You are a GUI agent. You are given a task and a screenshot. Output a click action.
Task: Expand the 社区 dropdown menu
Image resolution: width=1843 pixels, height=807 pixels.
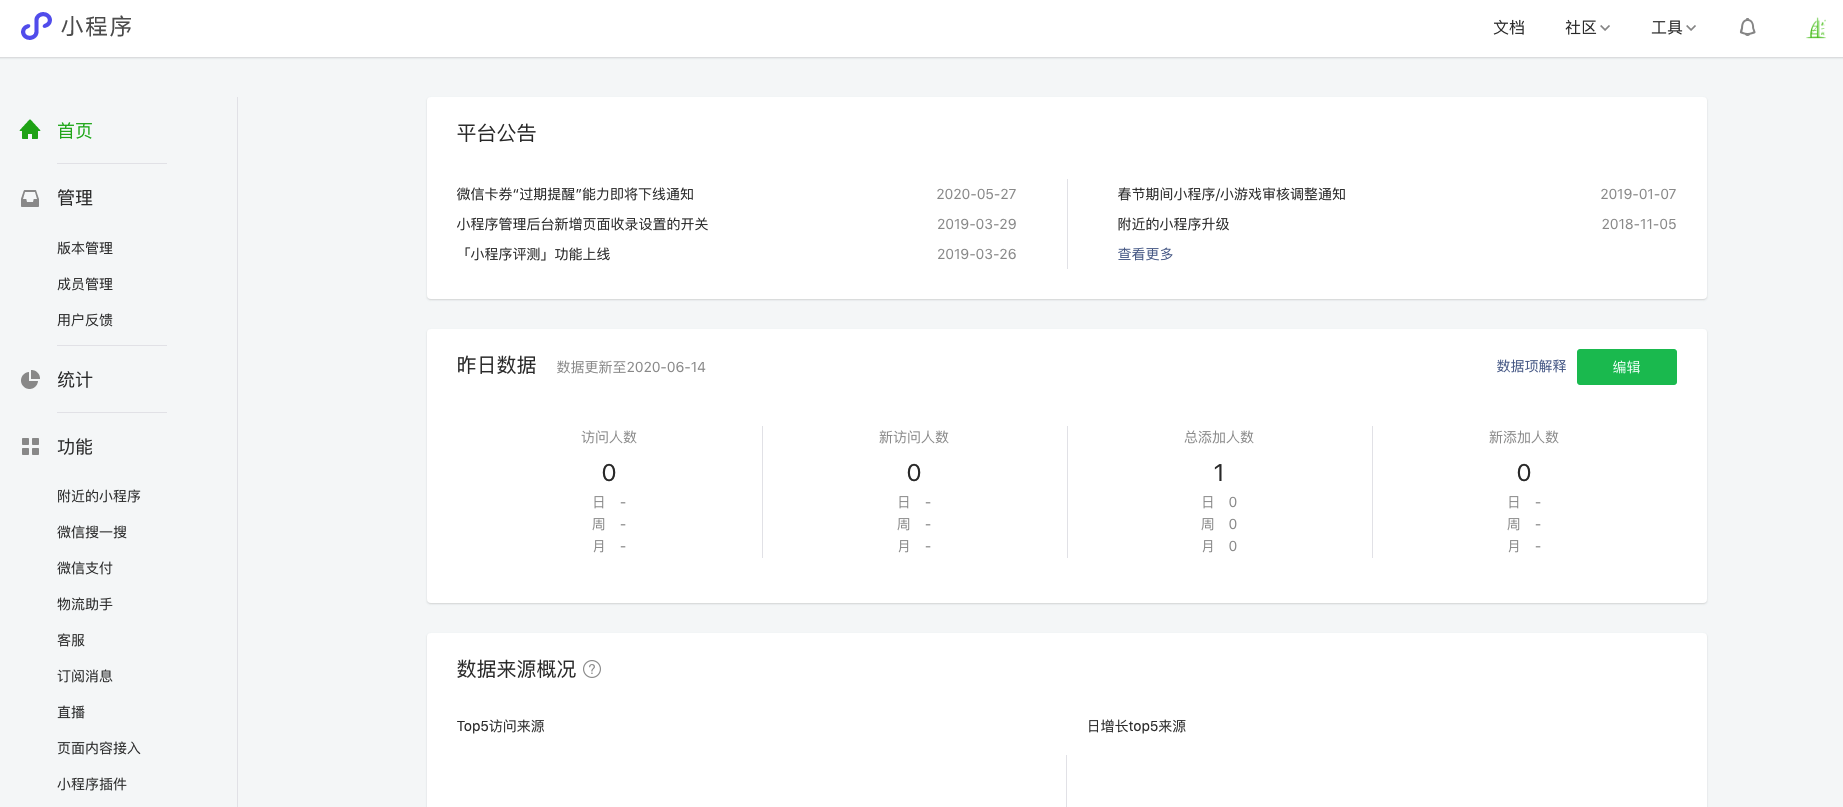[x=1587, y=28]
